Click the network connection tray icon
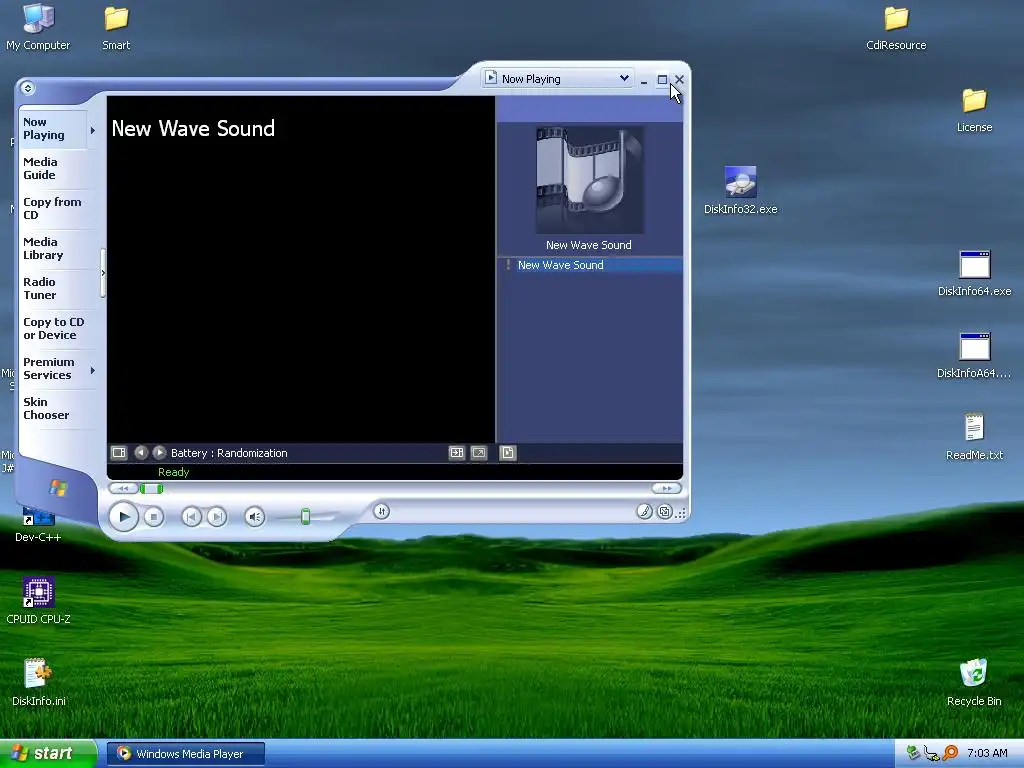This screenshot has height=768, width=1024. (x=932, y=754)
